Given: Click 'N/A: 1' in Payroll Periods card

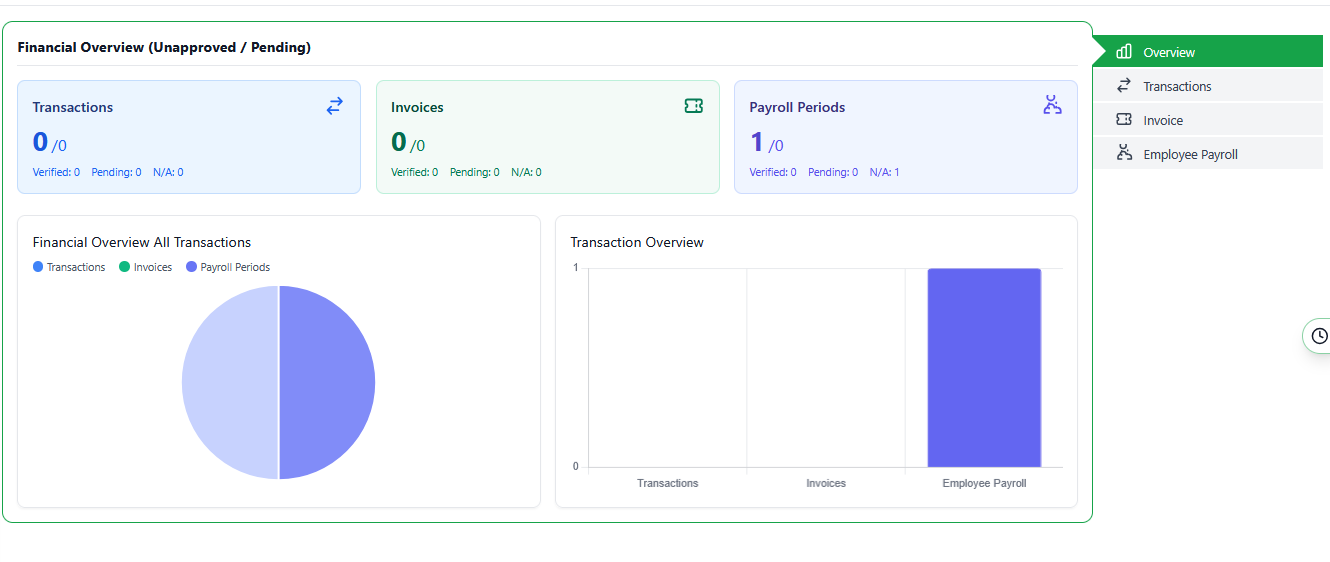Looking at the screenshot, I should (884, 172).
